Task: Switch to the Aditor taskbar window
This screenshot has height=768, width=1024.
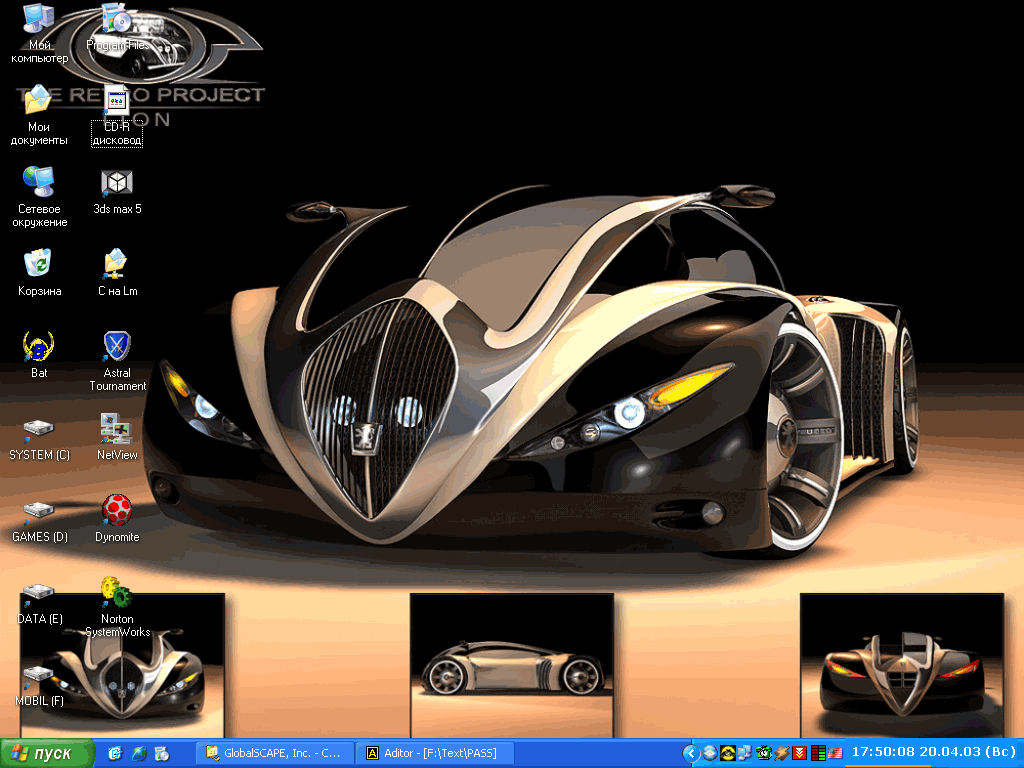Action: click(x=435, y=754)
